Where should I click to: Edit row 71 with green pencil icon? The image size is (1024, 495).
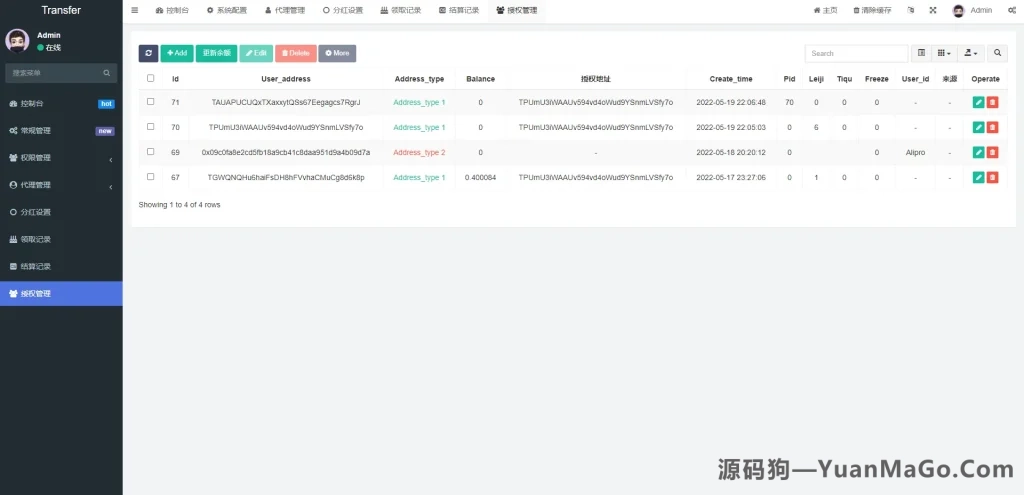(x=978, y=103)
